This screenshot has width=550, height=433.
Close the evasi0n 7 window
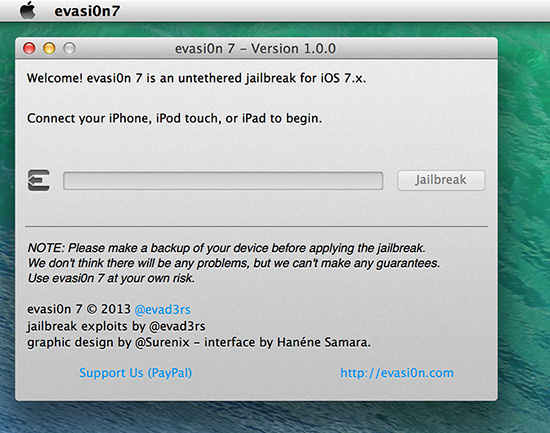[x=29, y=48]
